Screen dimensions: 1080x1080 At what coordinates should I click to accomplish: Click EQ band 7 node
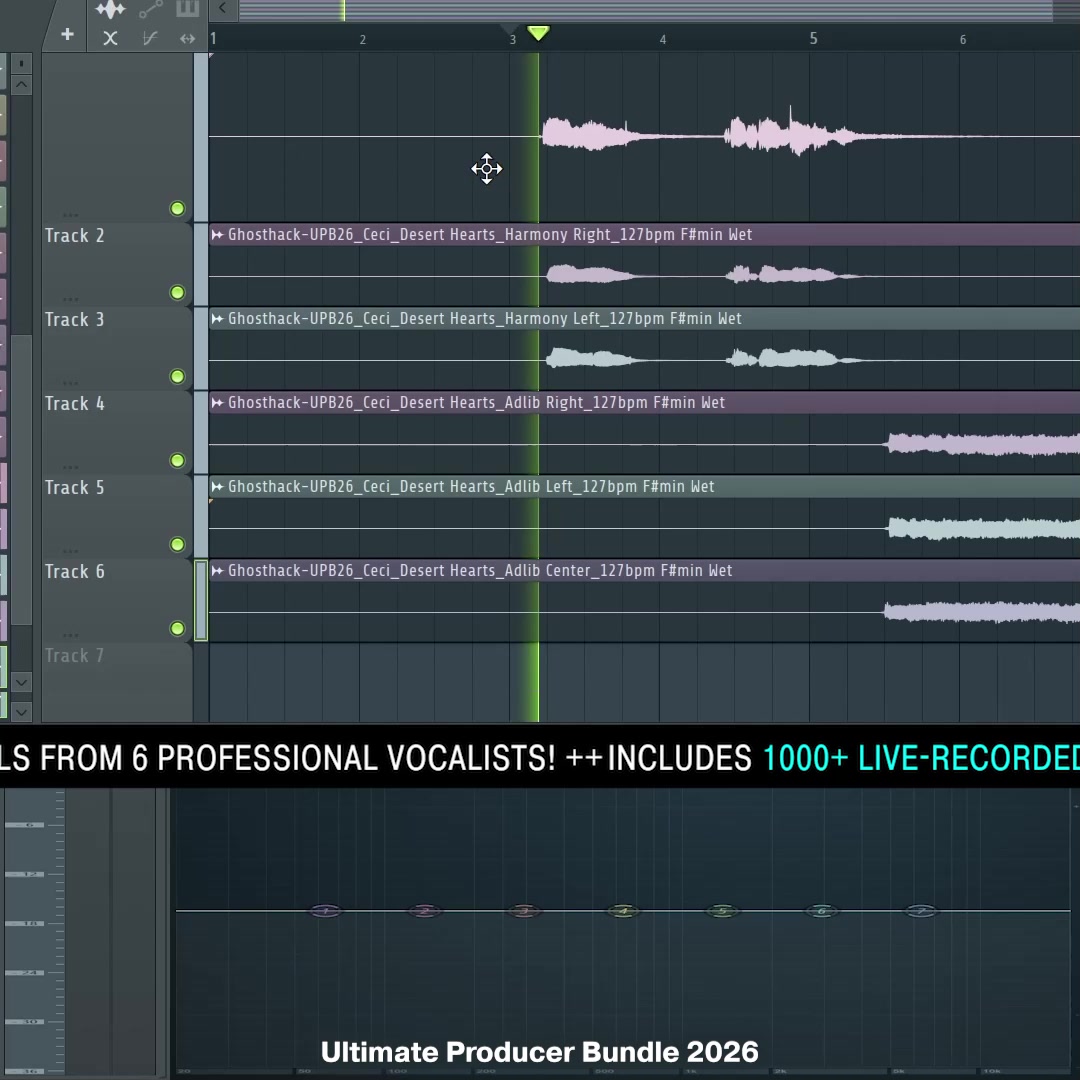point(921,911)
